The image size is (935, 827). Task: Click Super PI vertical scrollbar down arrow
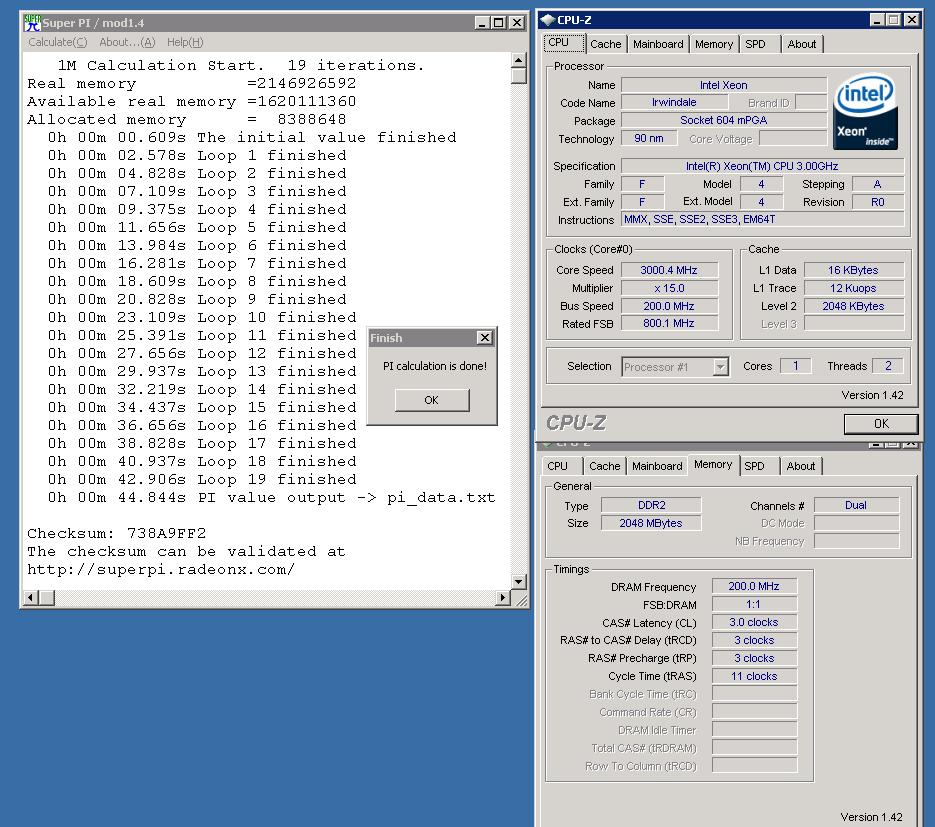(x=518, y=581)
